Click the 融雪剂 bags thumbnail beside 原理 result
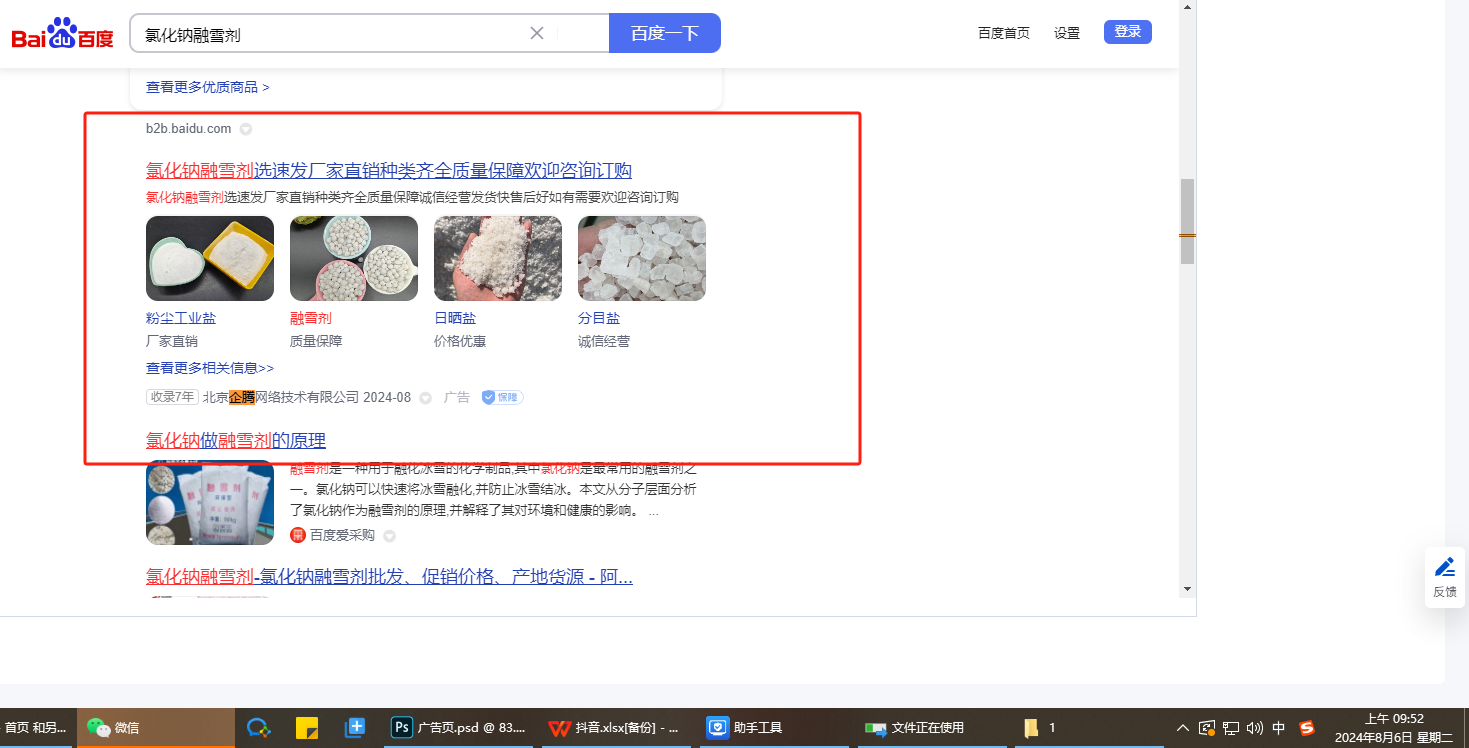The image size is (1469, 748). [x=210, y=502]
